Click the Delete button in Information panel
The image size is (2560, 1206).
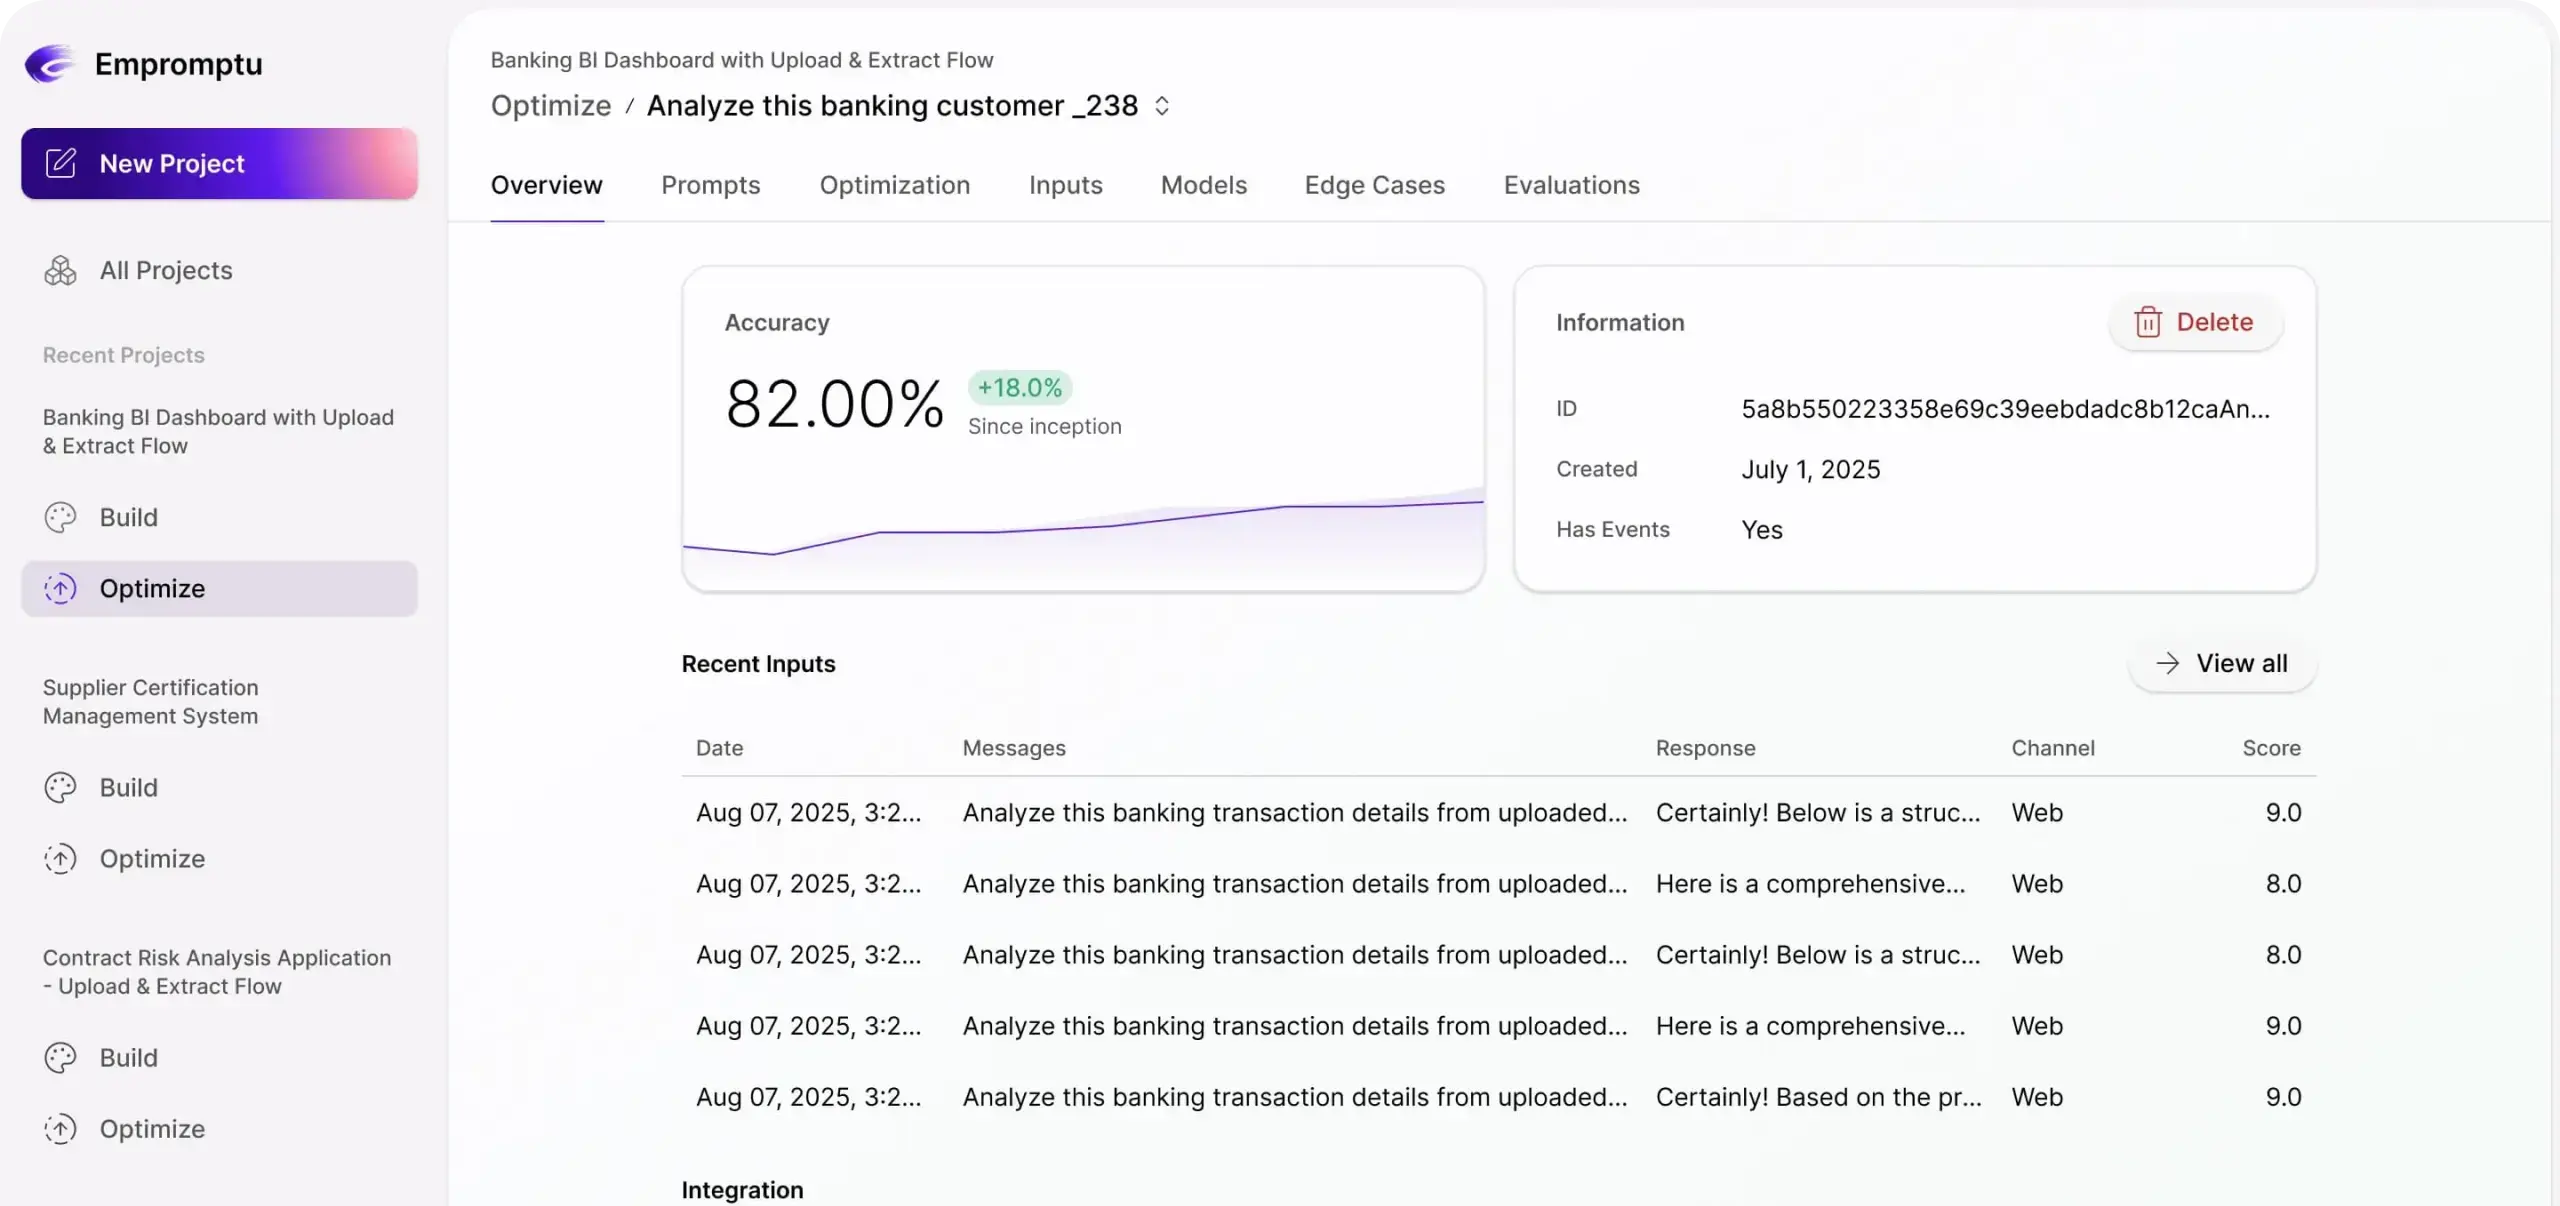click(x=2194, y=322)
